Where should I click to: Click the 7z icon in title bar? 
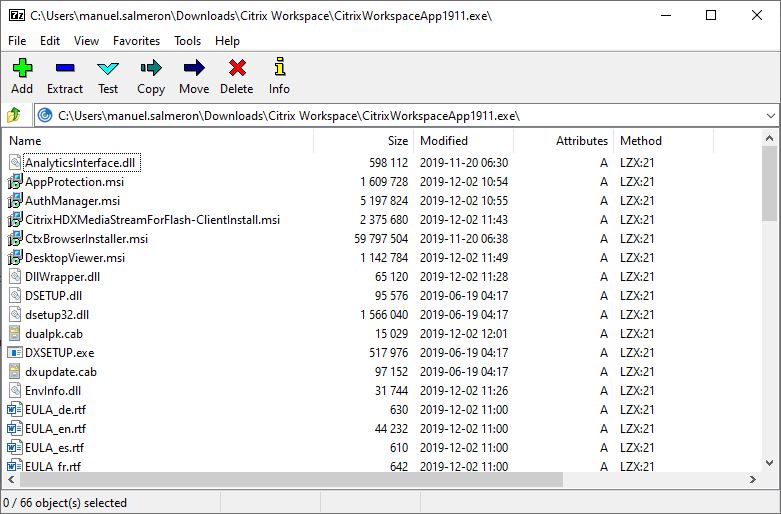(x=16, y=15)
